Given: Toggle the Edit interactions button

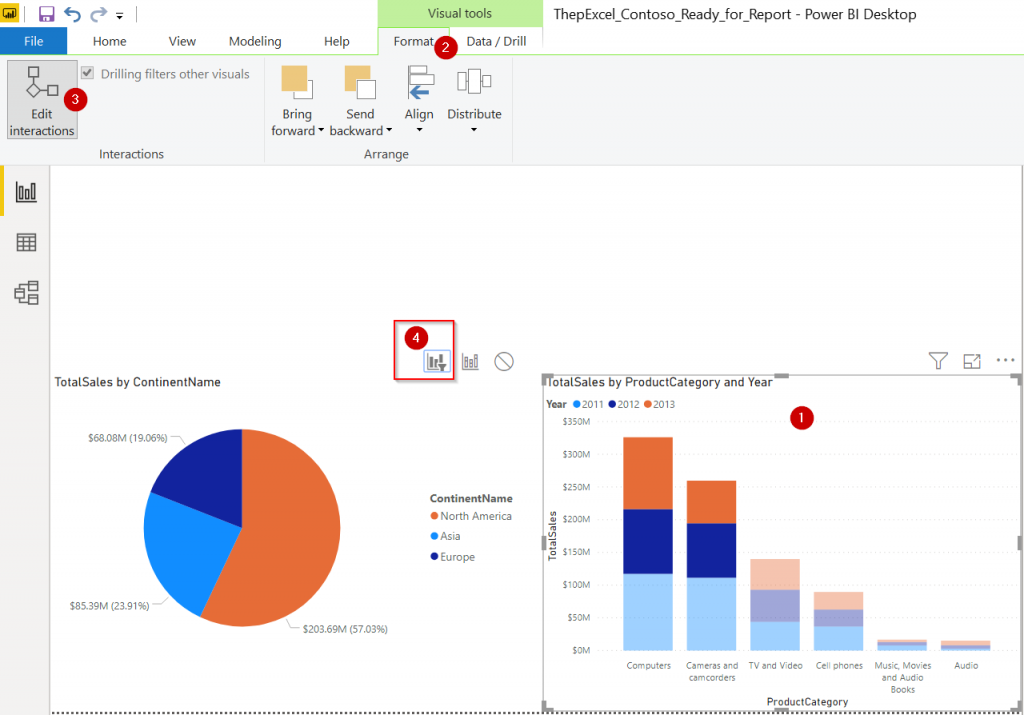Looking at the screenshot, I should (x=42, y=99).
